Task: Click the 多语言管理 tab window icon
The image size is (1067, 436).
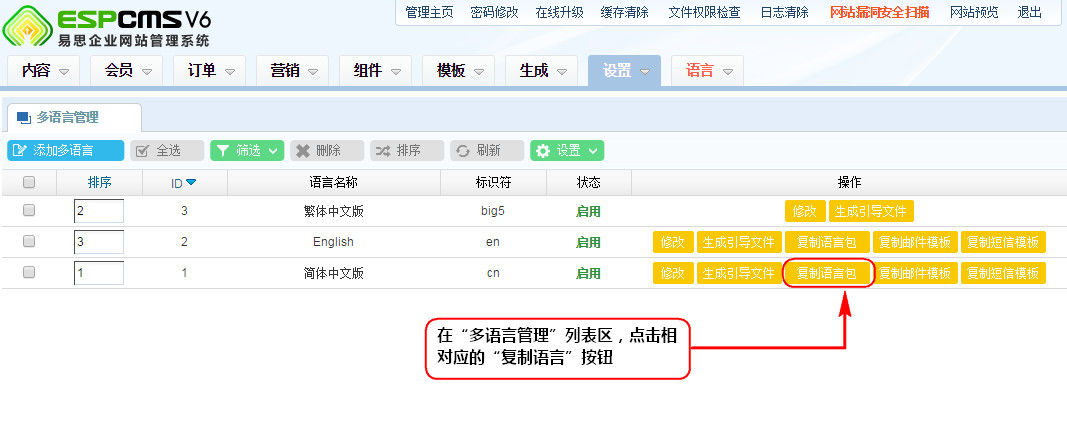Action: pos(24,118)
